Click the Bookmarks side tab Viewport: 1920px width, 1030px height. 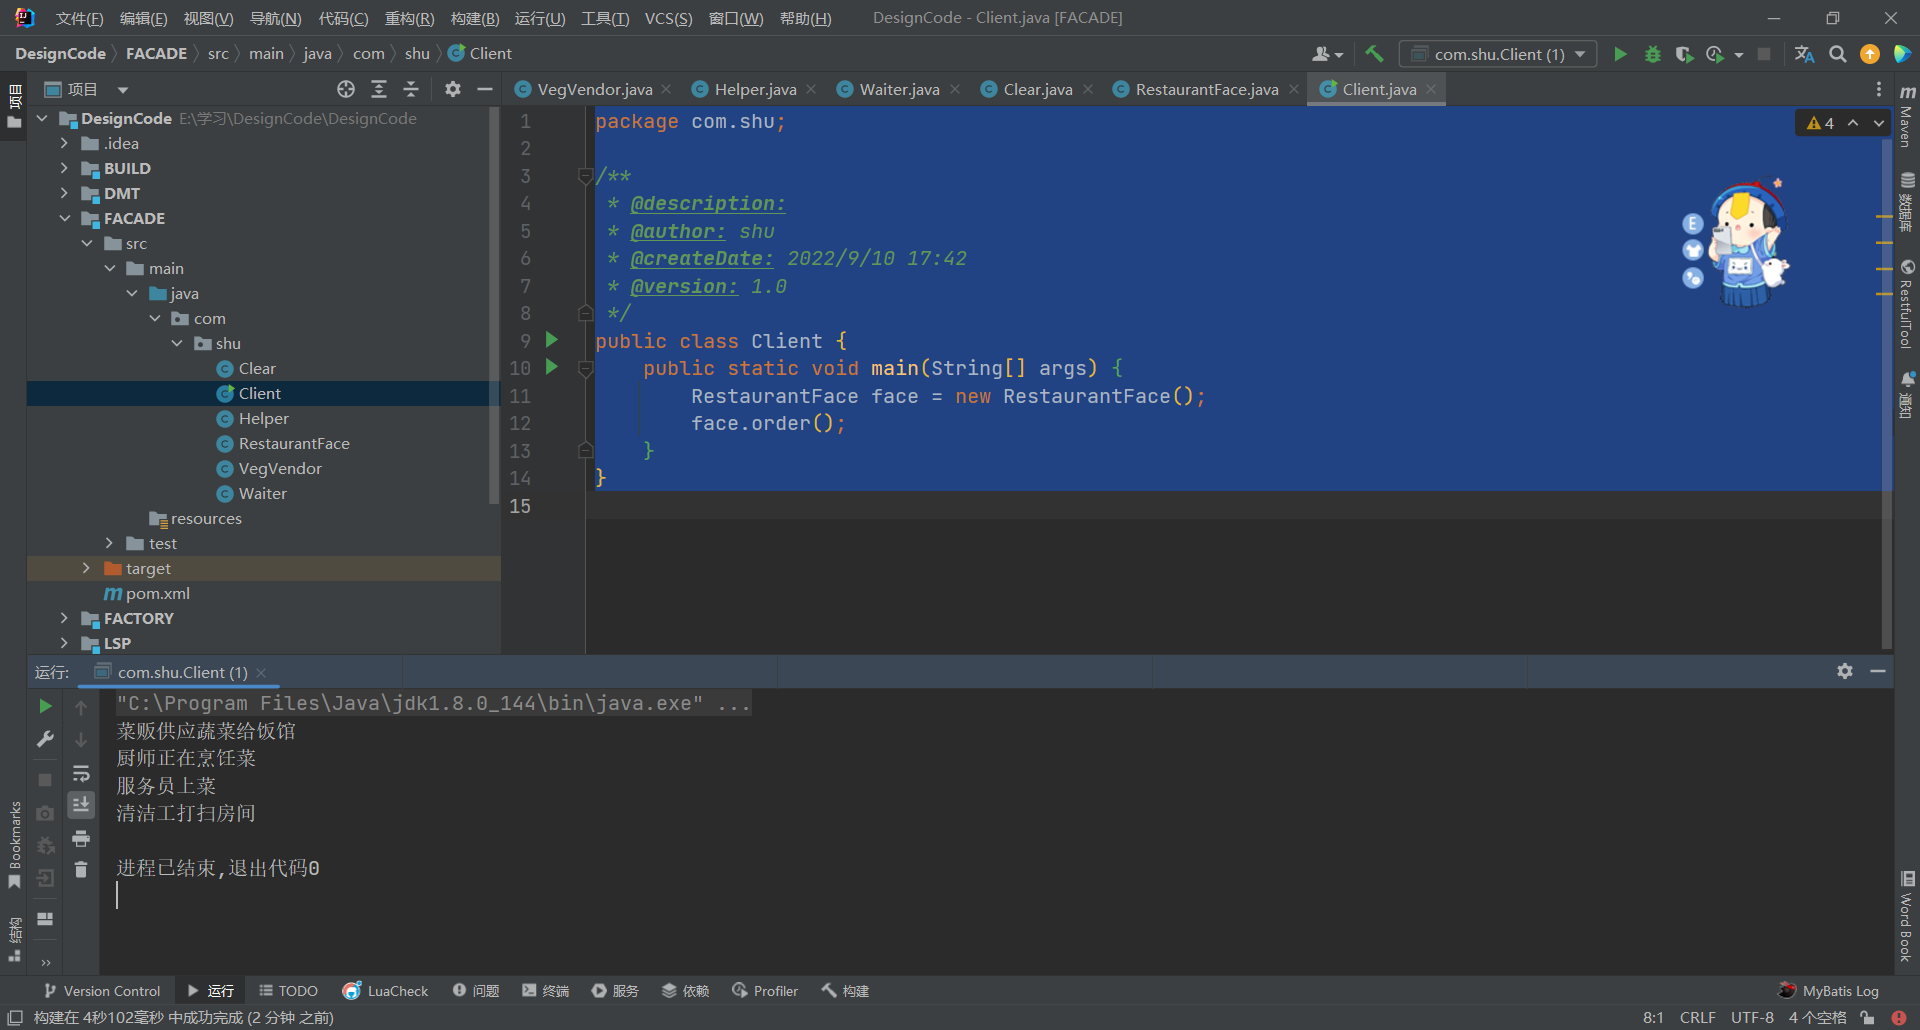coord(14,843)
